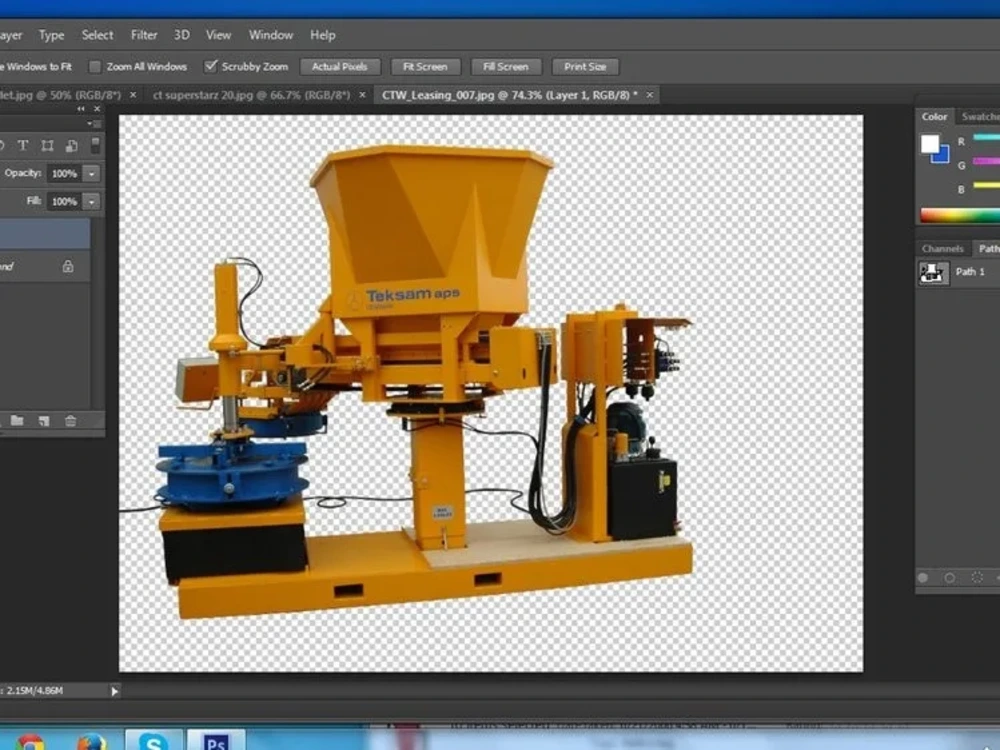Image resolution: width=1000 pixels, height=750 pixels.
Task: Click the Photoshop taskbar icon
Action: point(216,741)
